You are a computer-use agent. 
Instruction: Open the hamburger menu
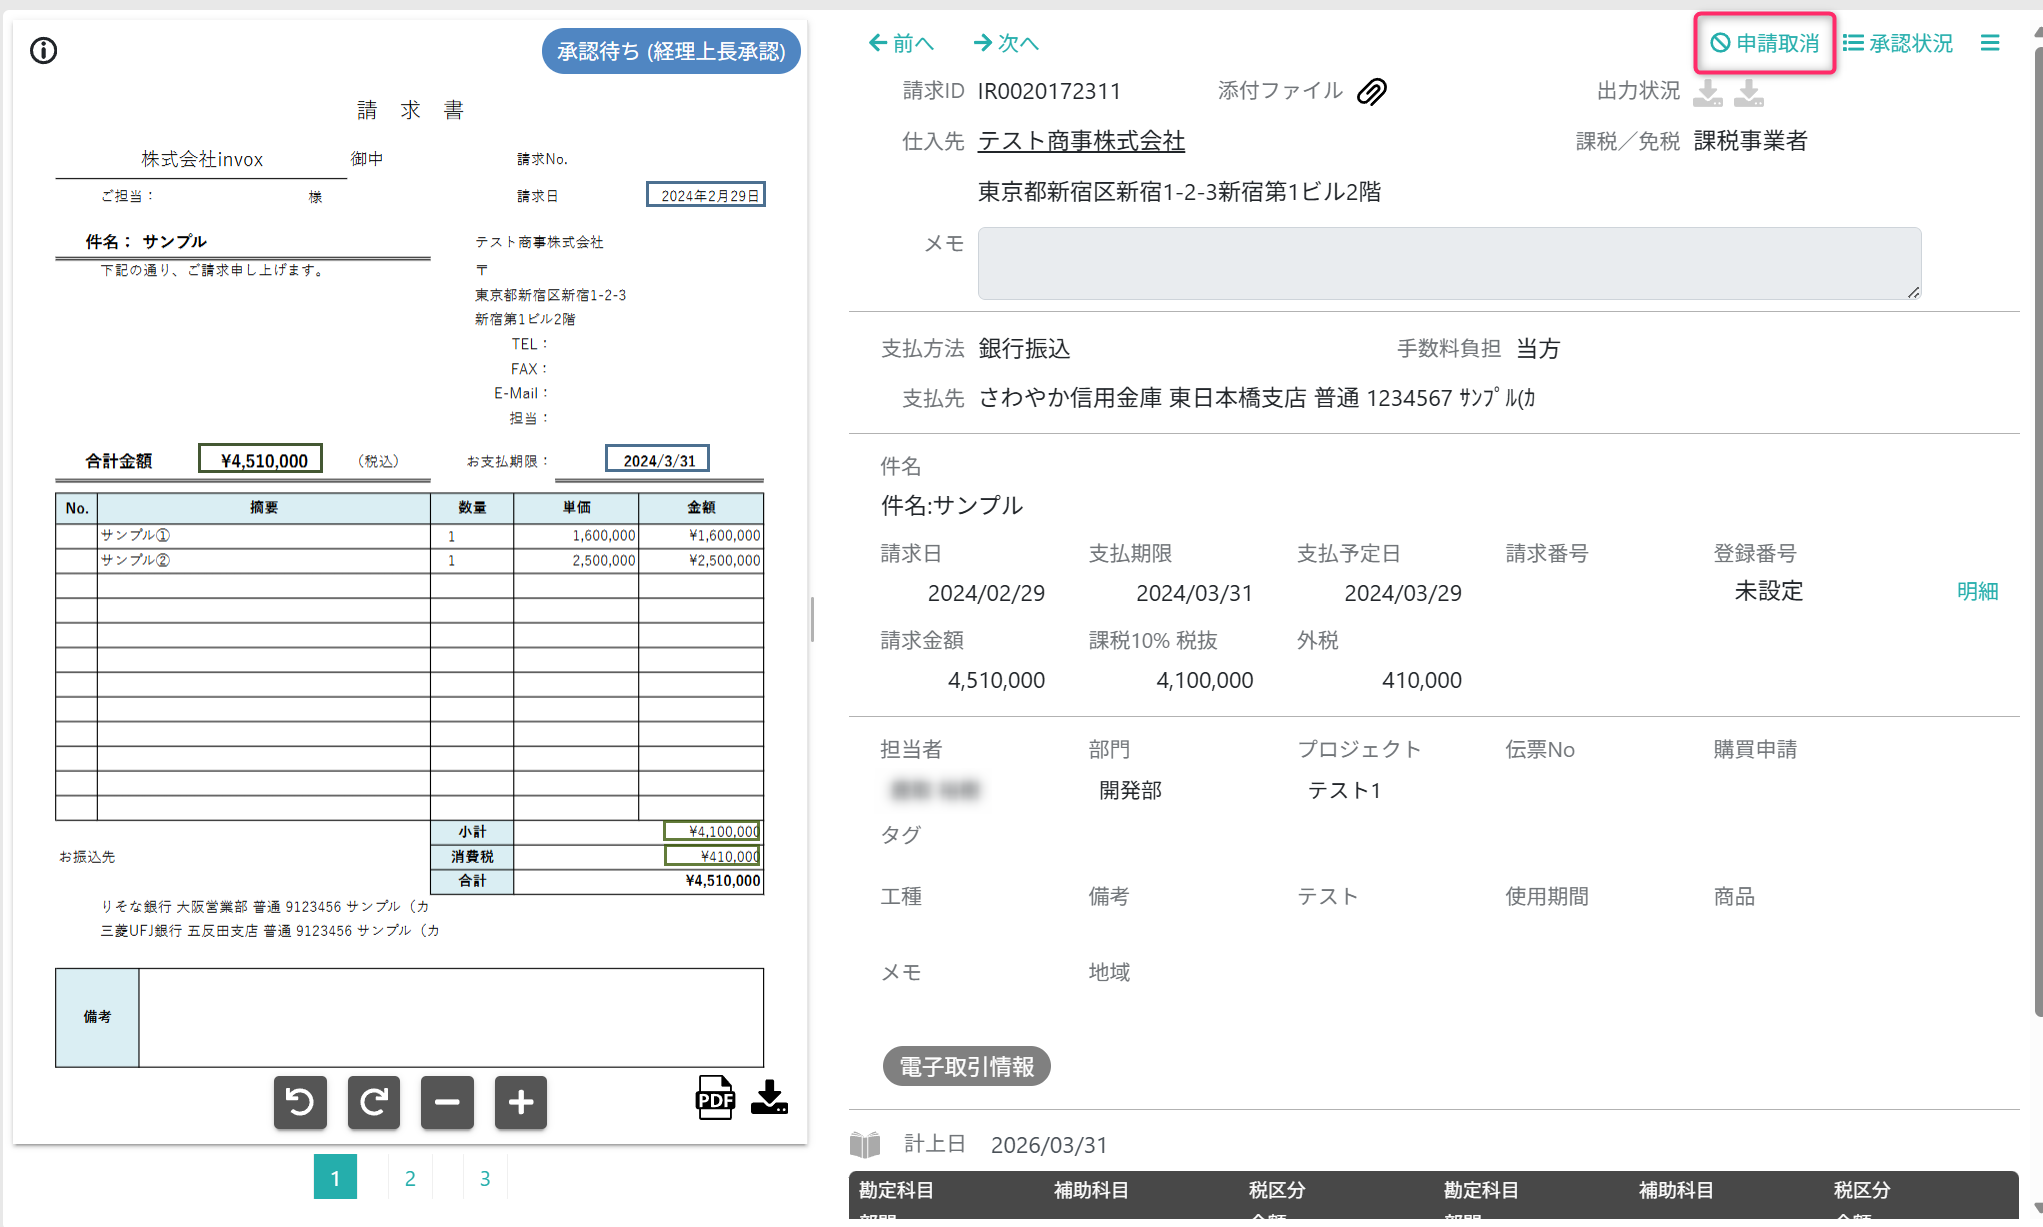pos(1990,43)
